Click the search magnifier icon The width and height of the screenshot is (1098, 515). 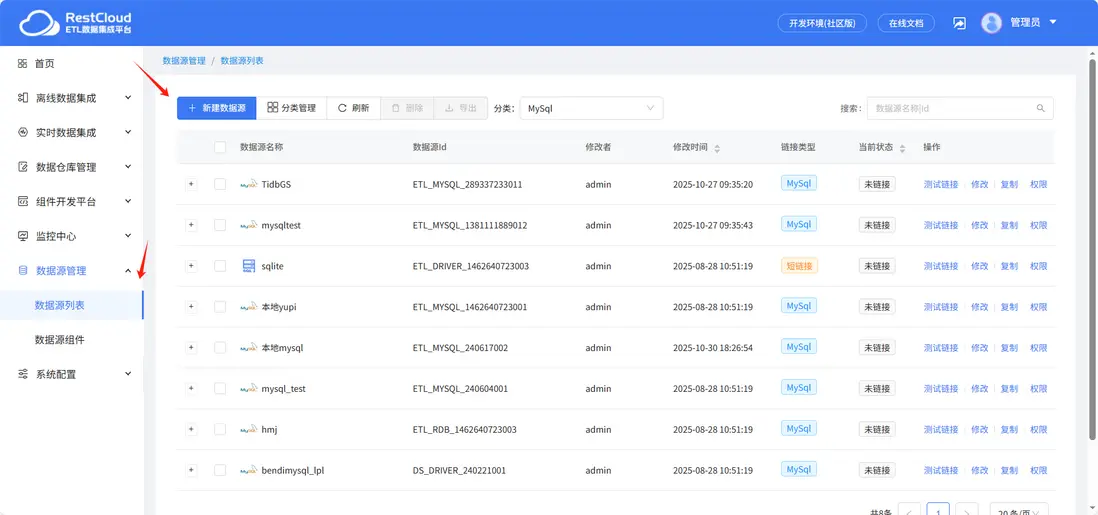1040,108
